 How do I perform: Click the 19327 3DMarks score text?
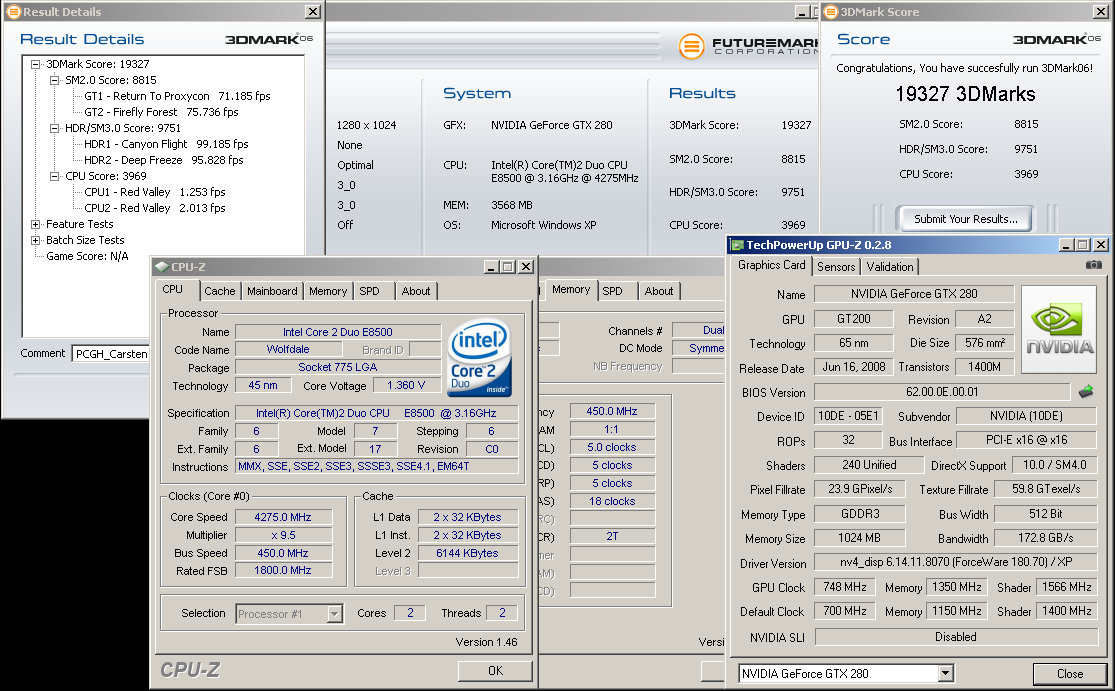pos(965,94)
